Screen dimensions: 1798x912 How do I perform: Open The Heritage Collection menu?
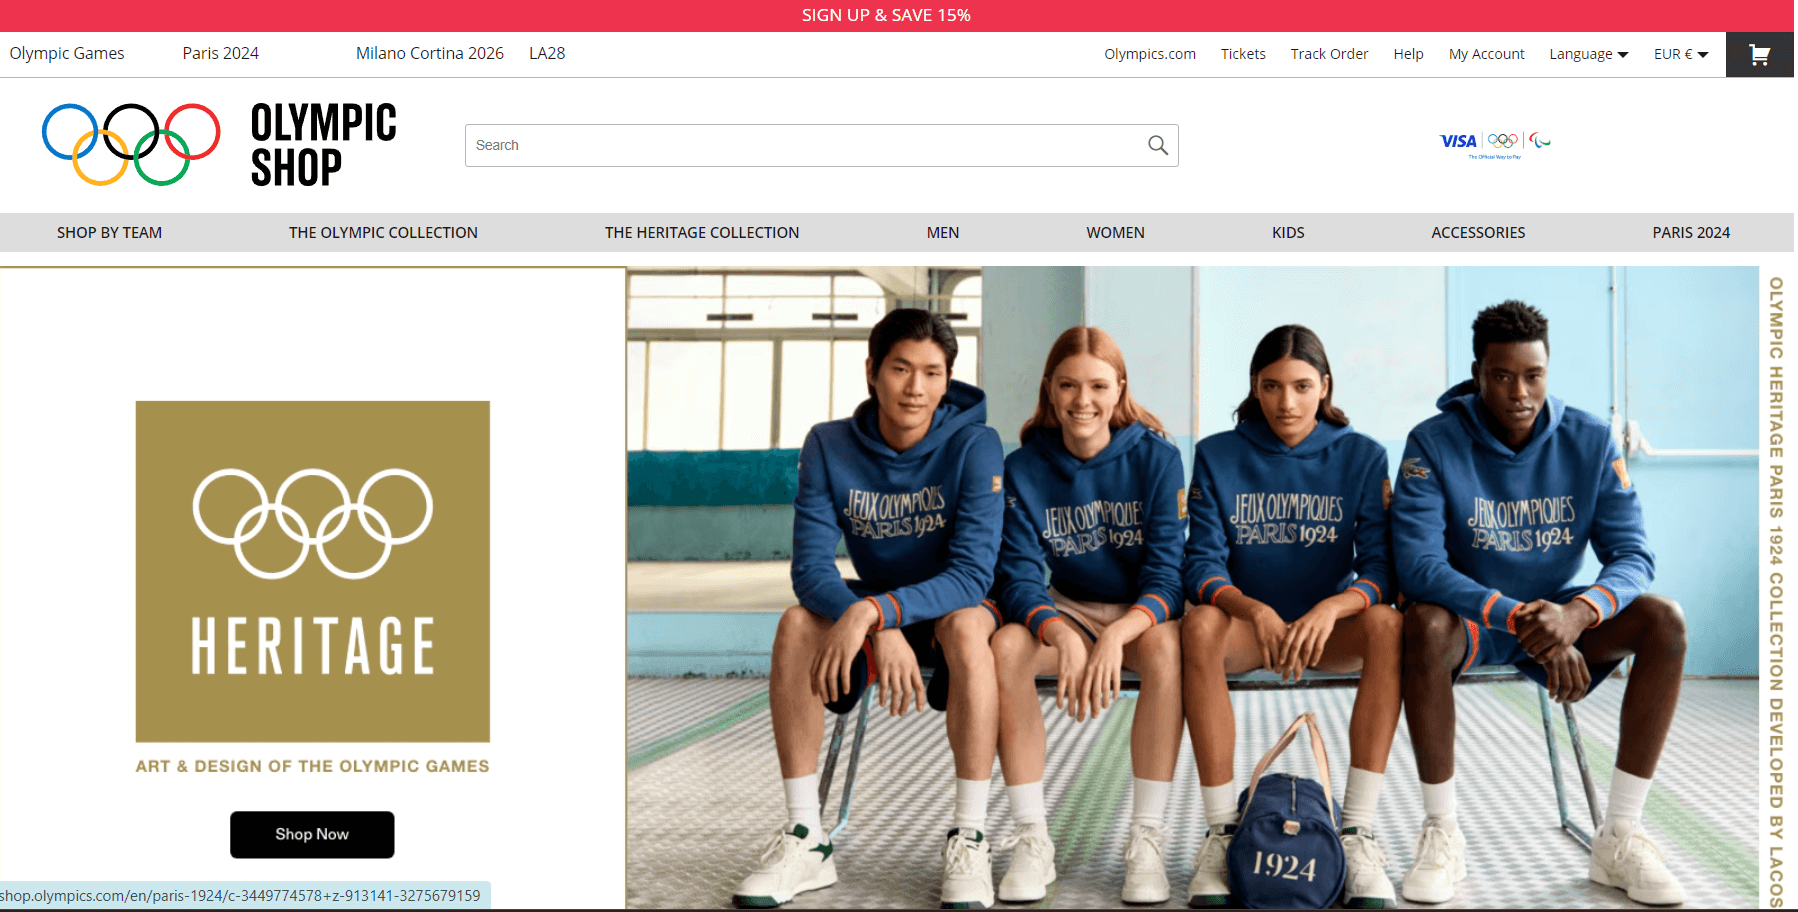pyautogui.click(x=702, y=232)
